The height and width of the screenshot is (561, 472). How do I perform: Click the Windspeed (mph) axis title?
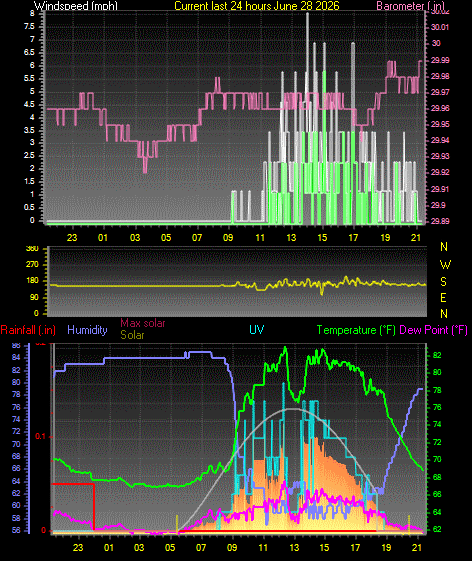(x=76, y=6)
